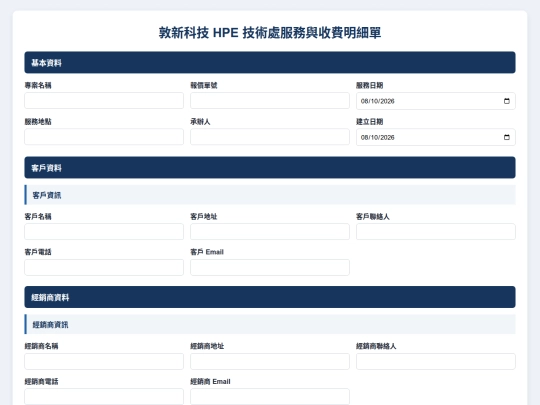Click the 客戶名稱 input field
This screenshot has width=540, height=405.
point(104,231)
